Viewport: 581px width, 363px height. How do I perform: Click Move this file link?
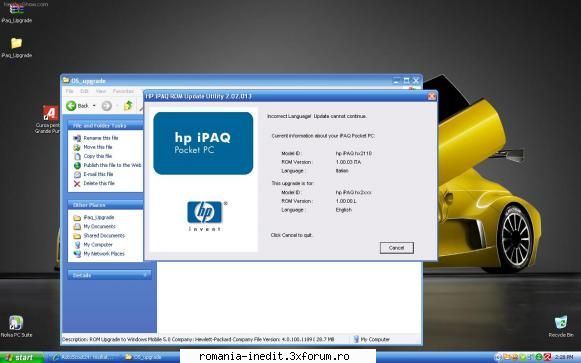[98, 147]
